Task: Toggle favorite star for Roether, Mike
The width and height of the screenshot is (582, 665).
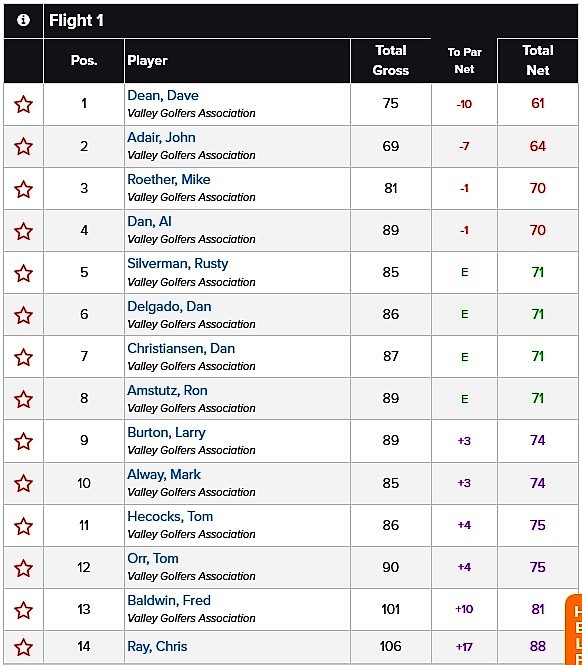Action: (x=23, y=189)
